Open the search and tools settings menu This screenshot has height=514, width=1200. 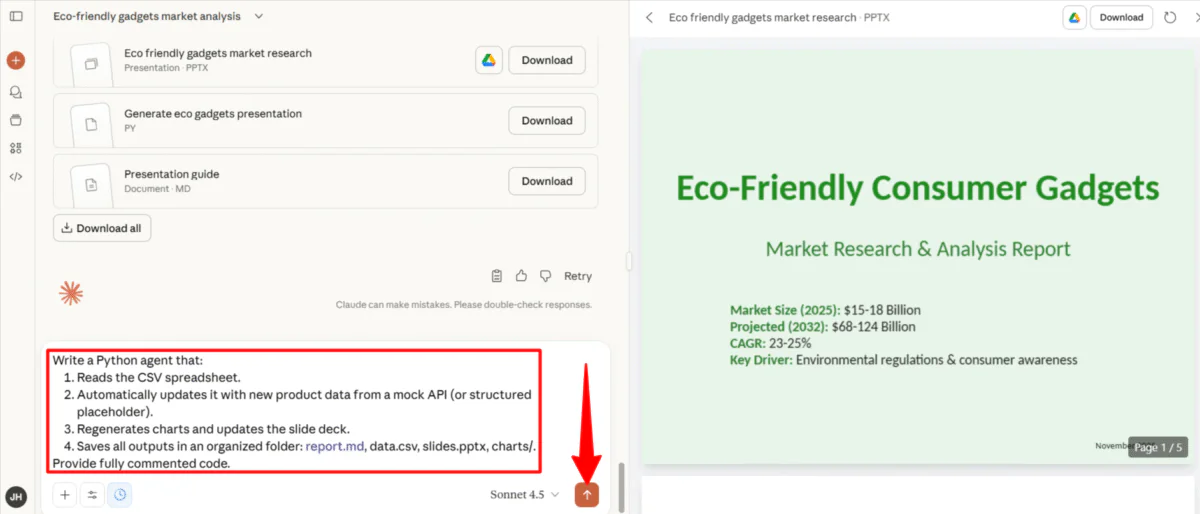(x=92, y=494)
